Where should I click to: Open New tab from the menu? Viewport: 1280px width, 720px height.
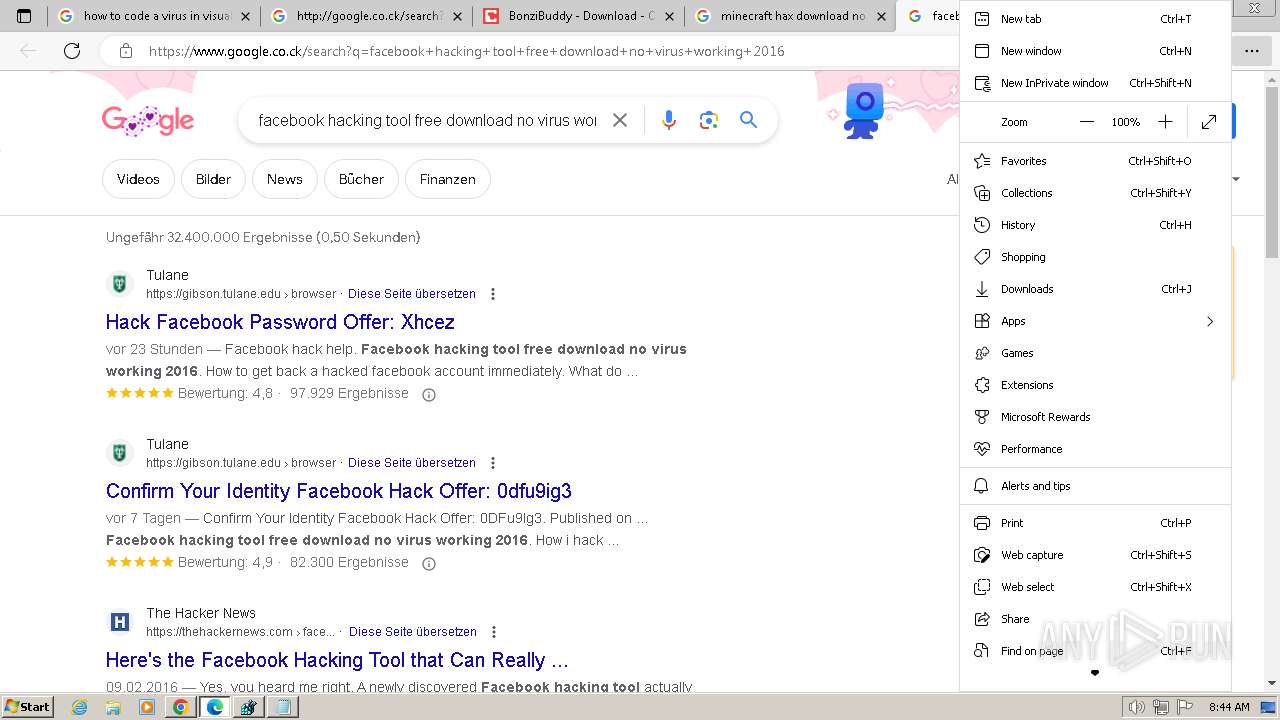click(1095, 19)
